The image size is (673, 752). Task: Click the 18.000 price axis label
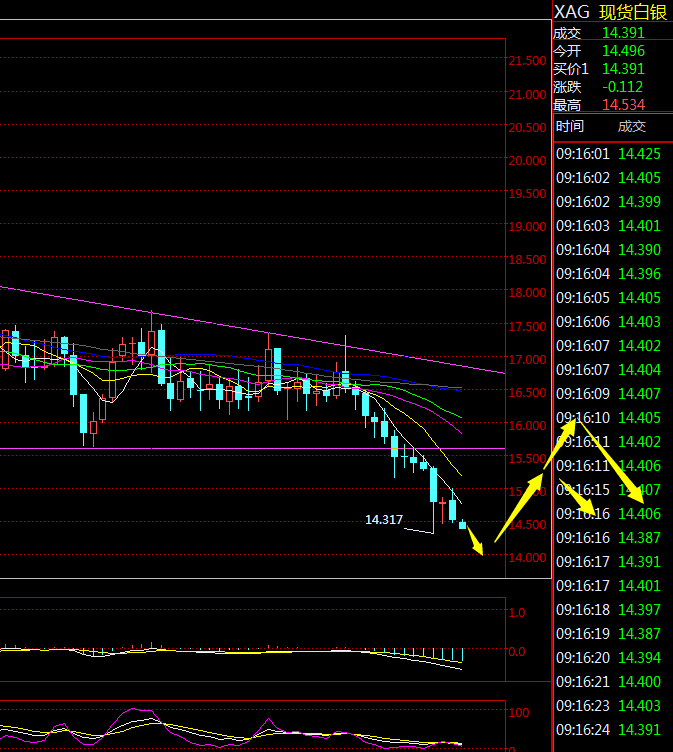click(x=527, y=293)
